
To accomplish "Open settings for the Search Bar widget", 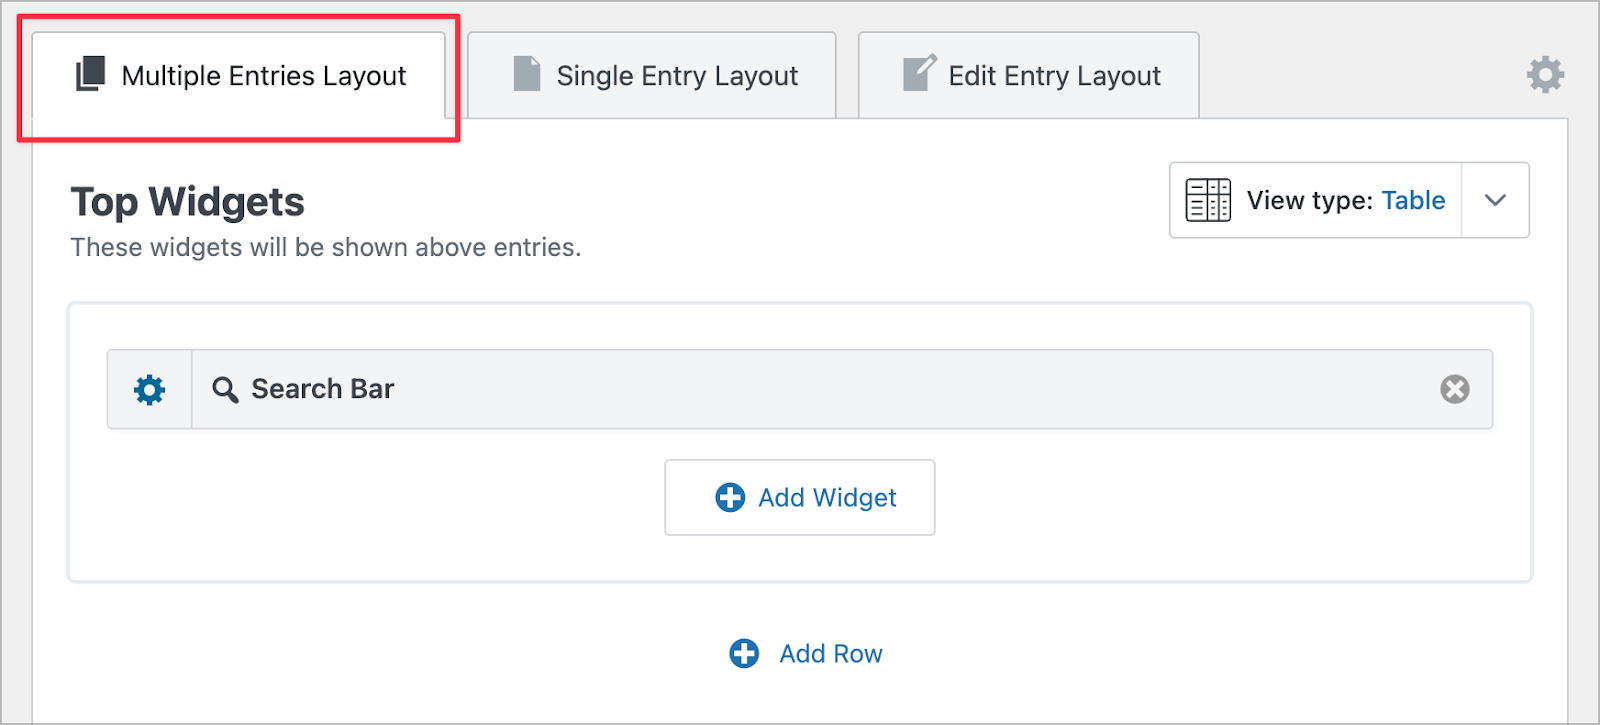I will pos(148,389).
